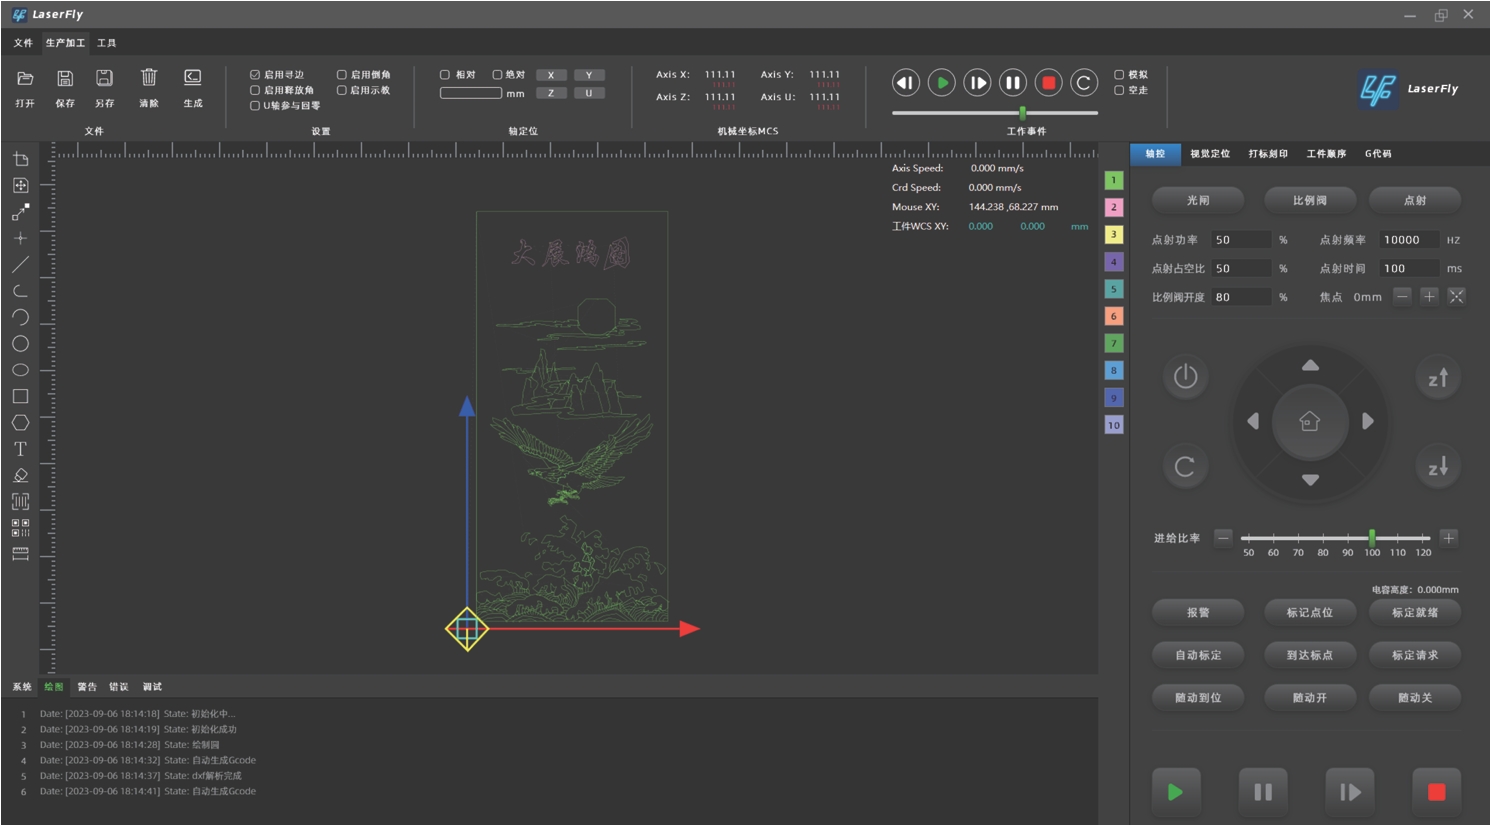Jog down with the down arrow
This screenshot has height=825, width=1490.
(x=1310, y=480)
